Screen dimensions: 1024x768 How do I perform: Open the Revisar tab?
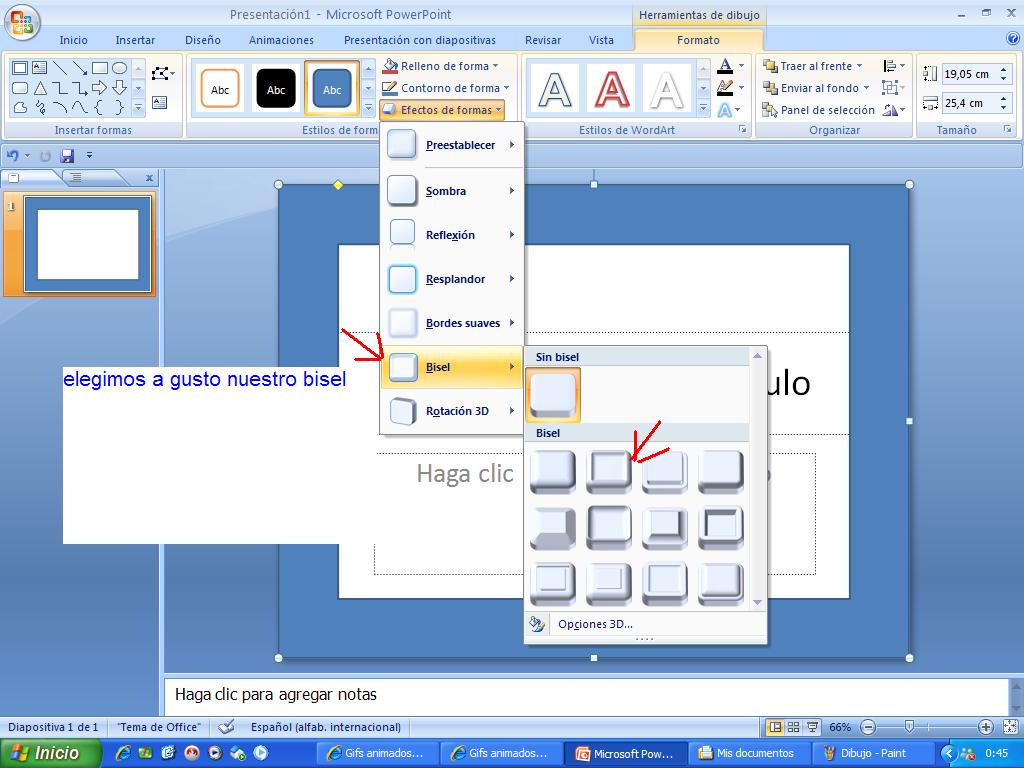[x=543, y=40]
